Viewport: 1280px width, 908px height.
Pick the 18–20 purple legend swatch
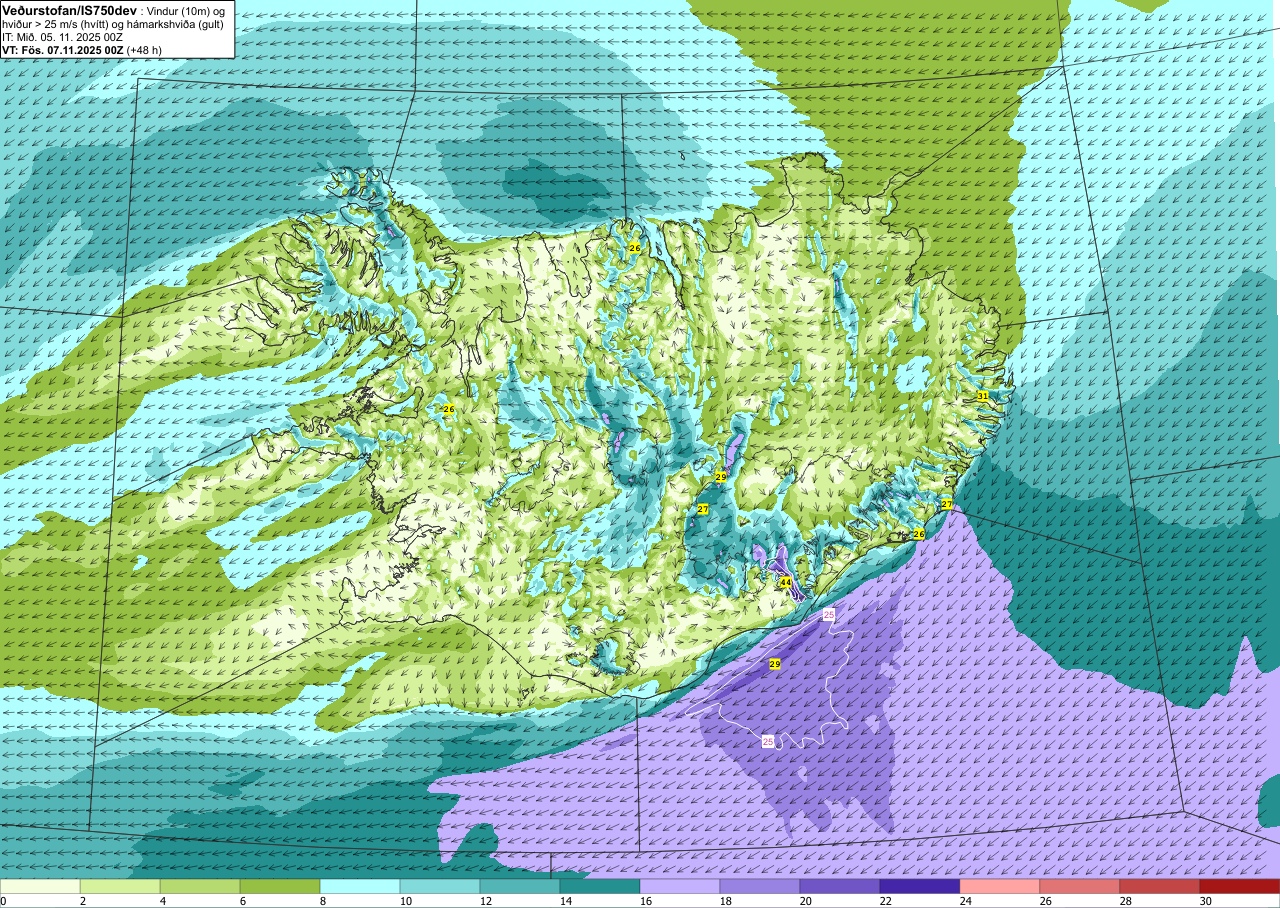(760, 886)
